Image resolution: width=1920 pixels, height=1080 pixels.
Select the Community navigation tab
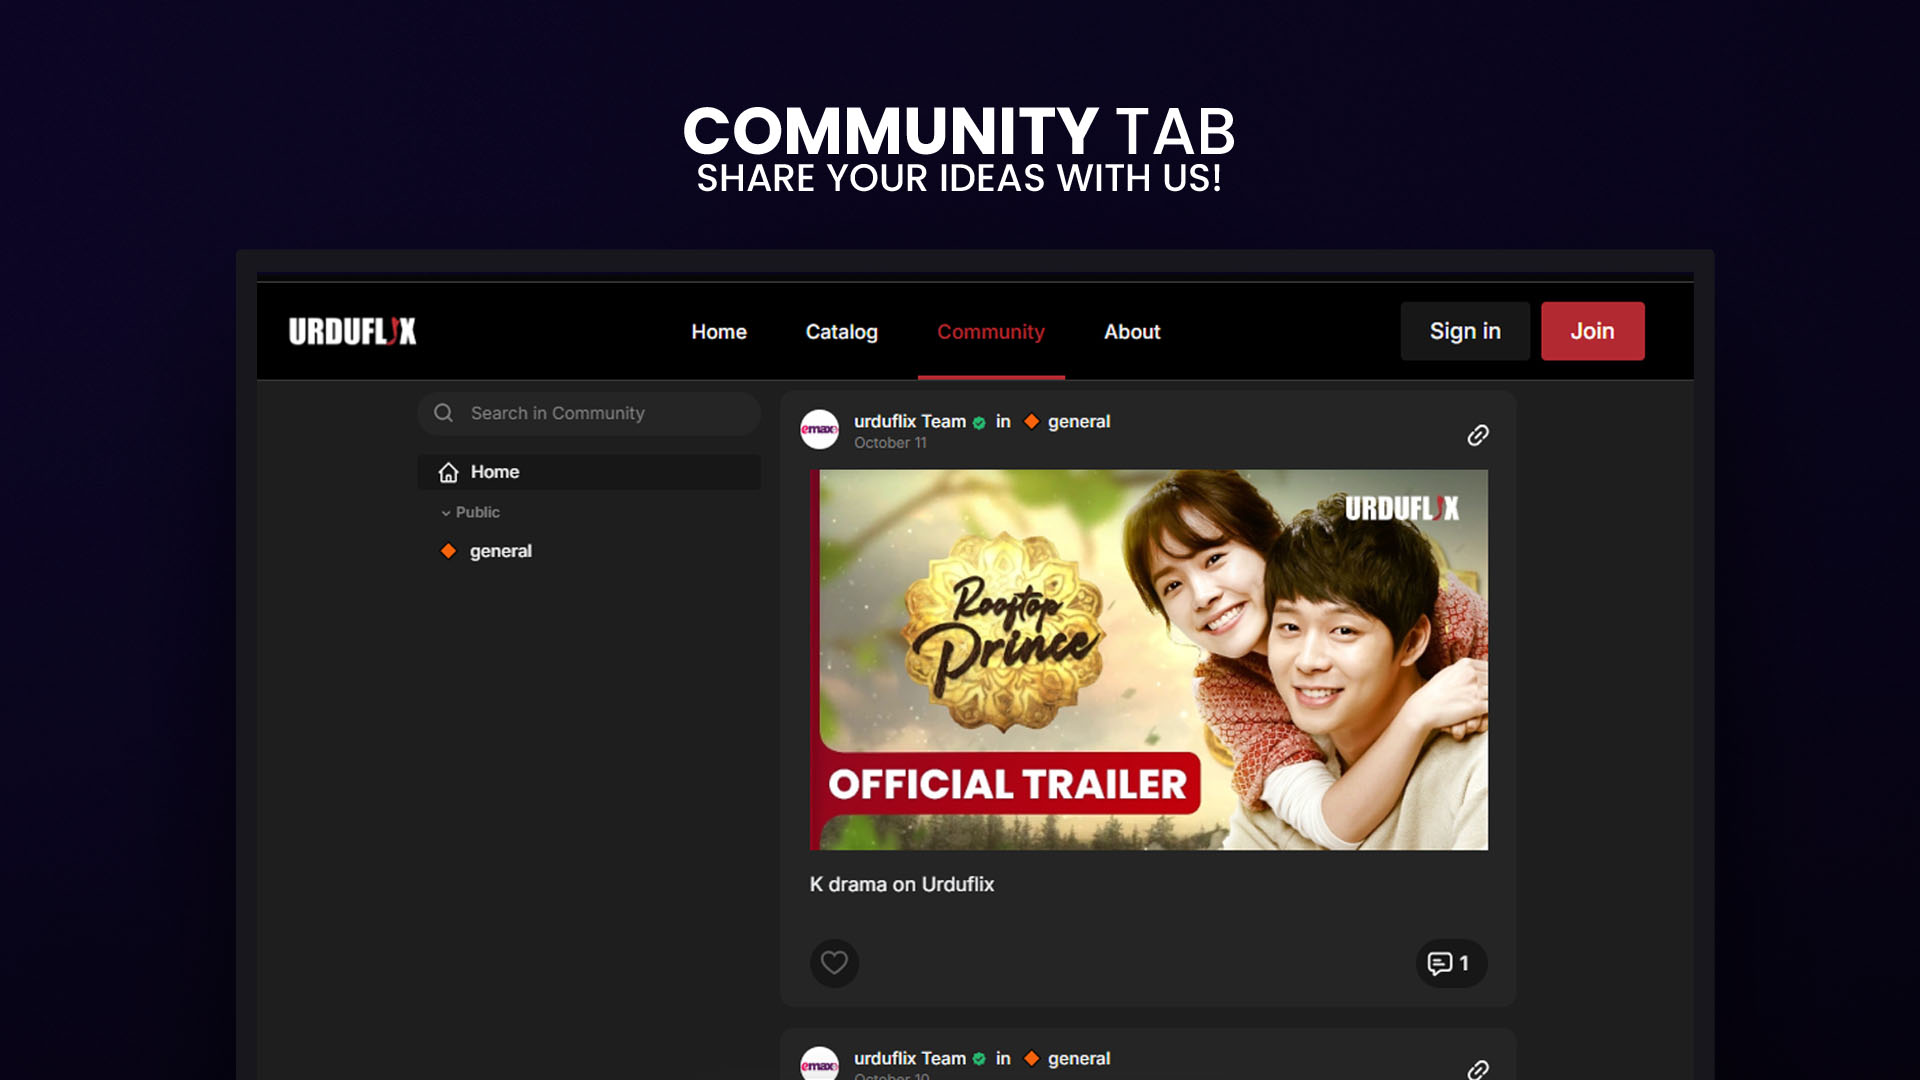[x=990, y=332]
